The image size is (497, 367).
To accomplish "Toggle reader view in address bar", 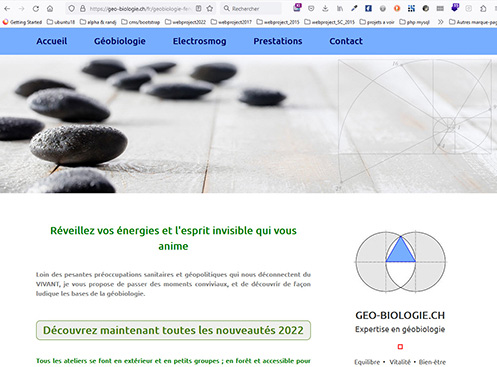I will pos(199,9).
